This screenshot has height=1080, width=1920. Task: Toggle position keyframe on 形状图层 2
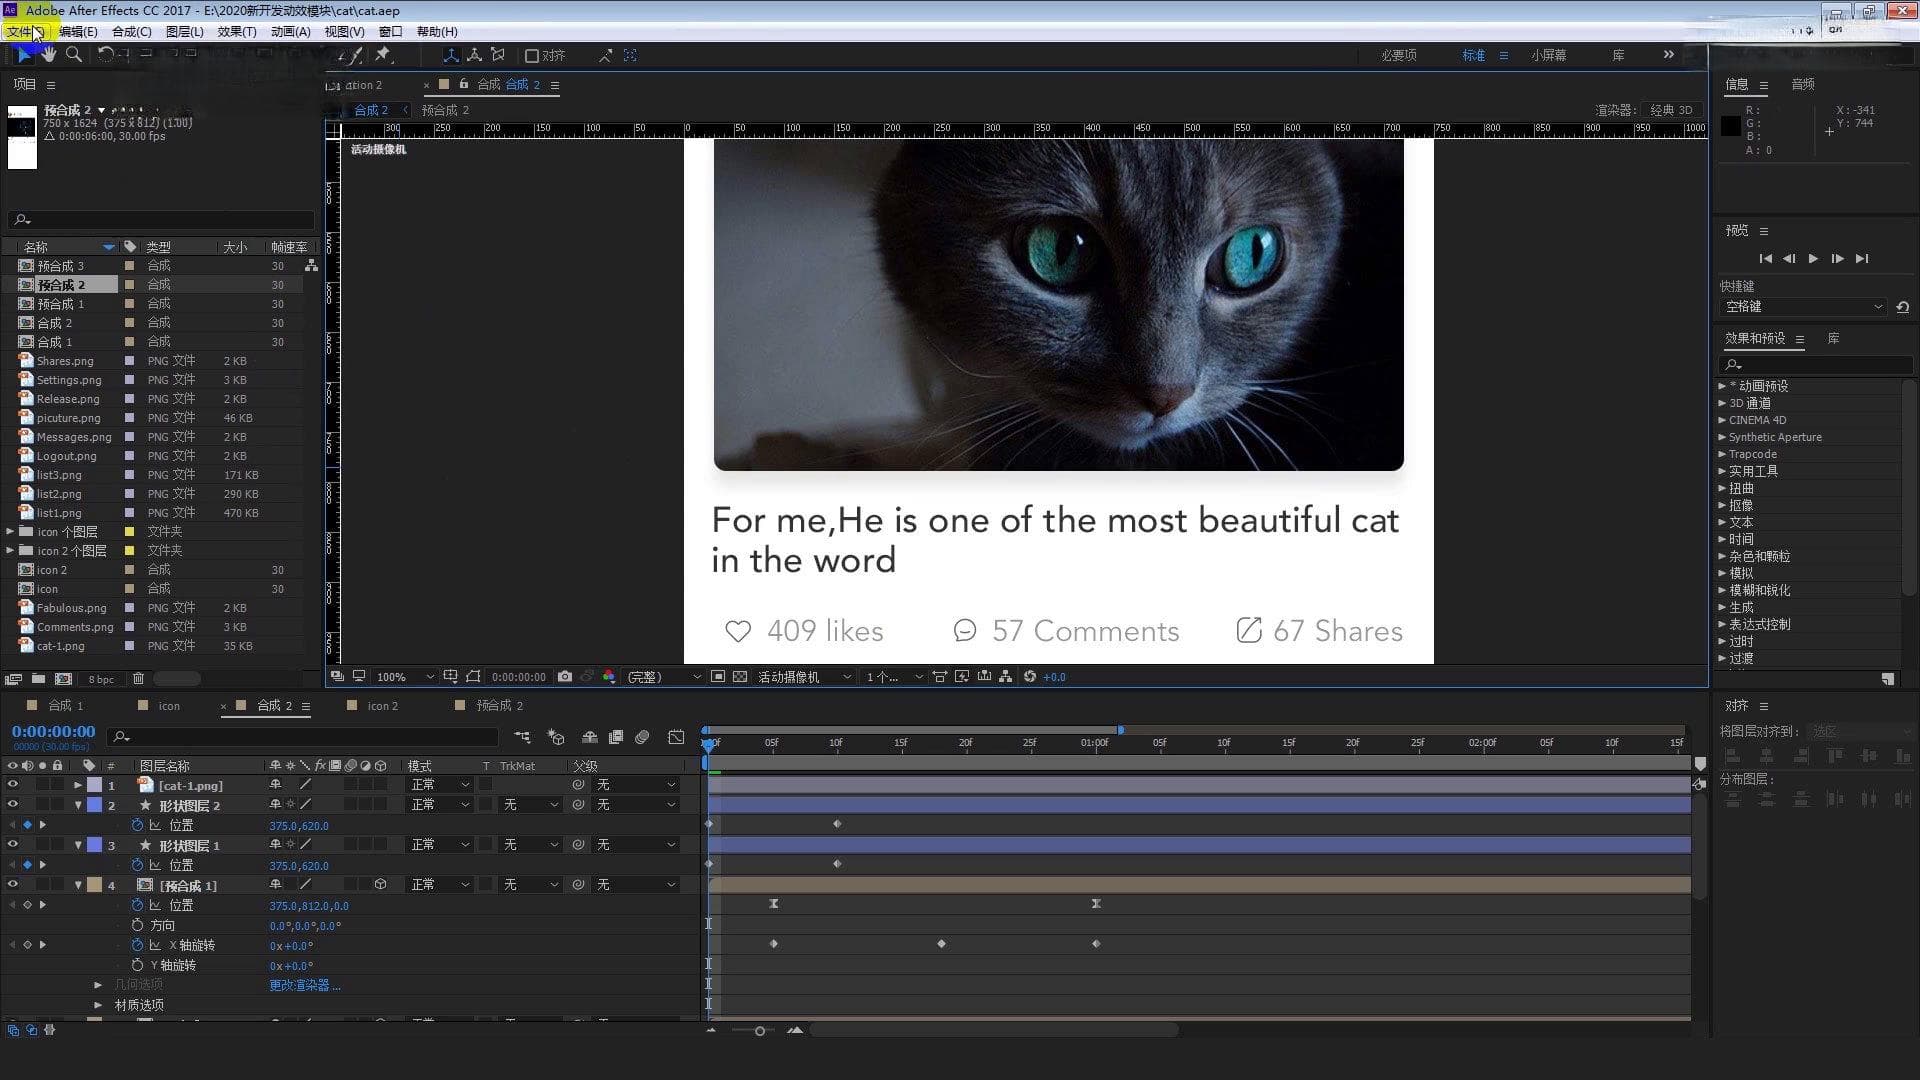(x=27, y=825)
